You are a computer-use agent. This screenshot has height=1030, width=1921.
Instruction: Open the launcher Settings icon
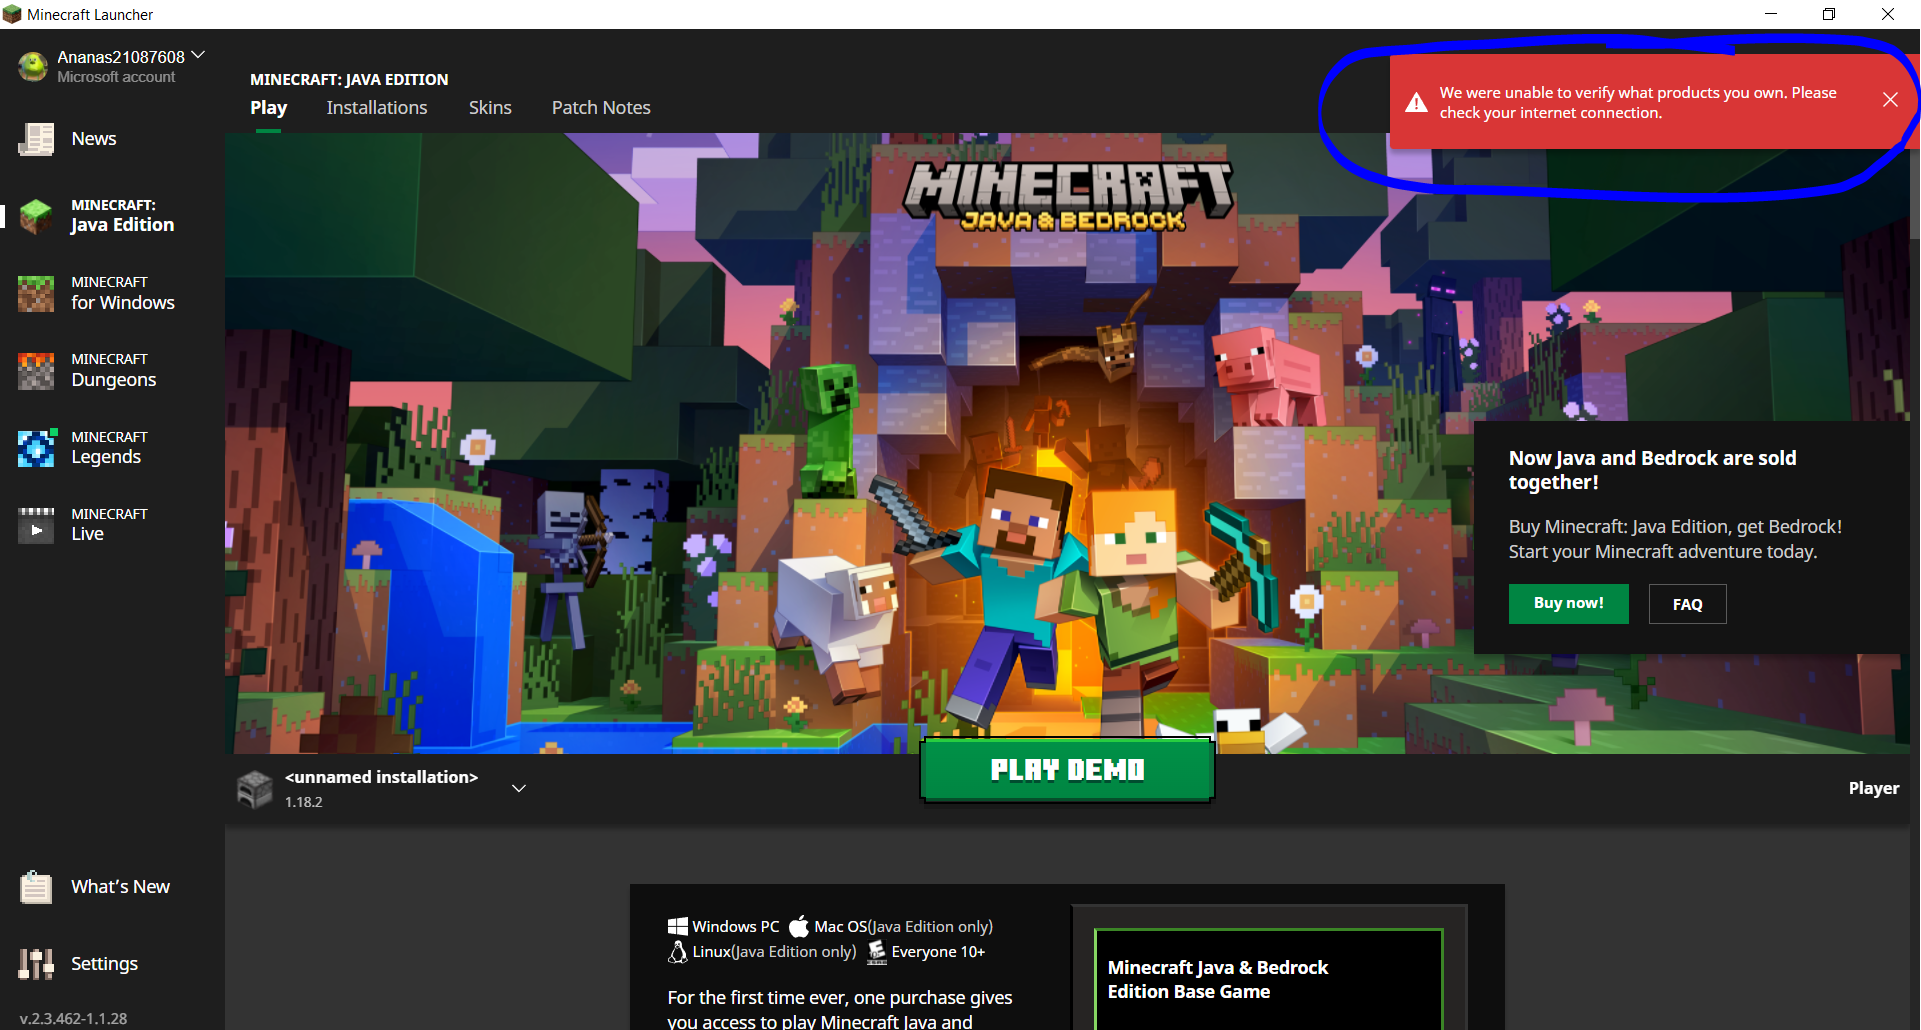click(x=36, y=964)
